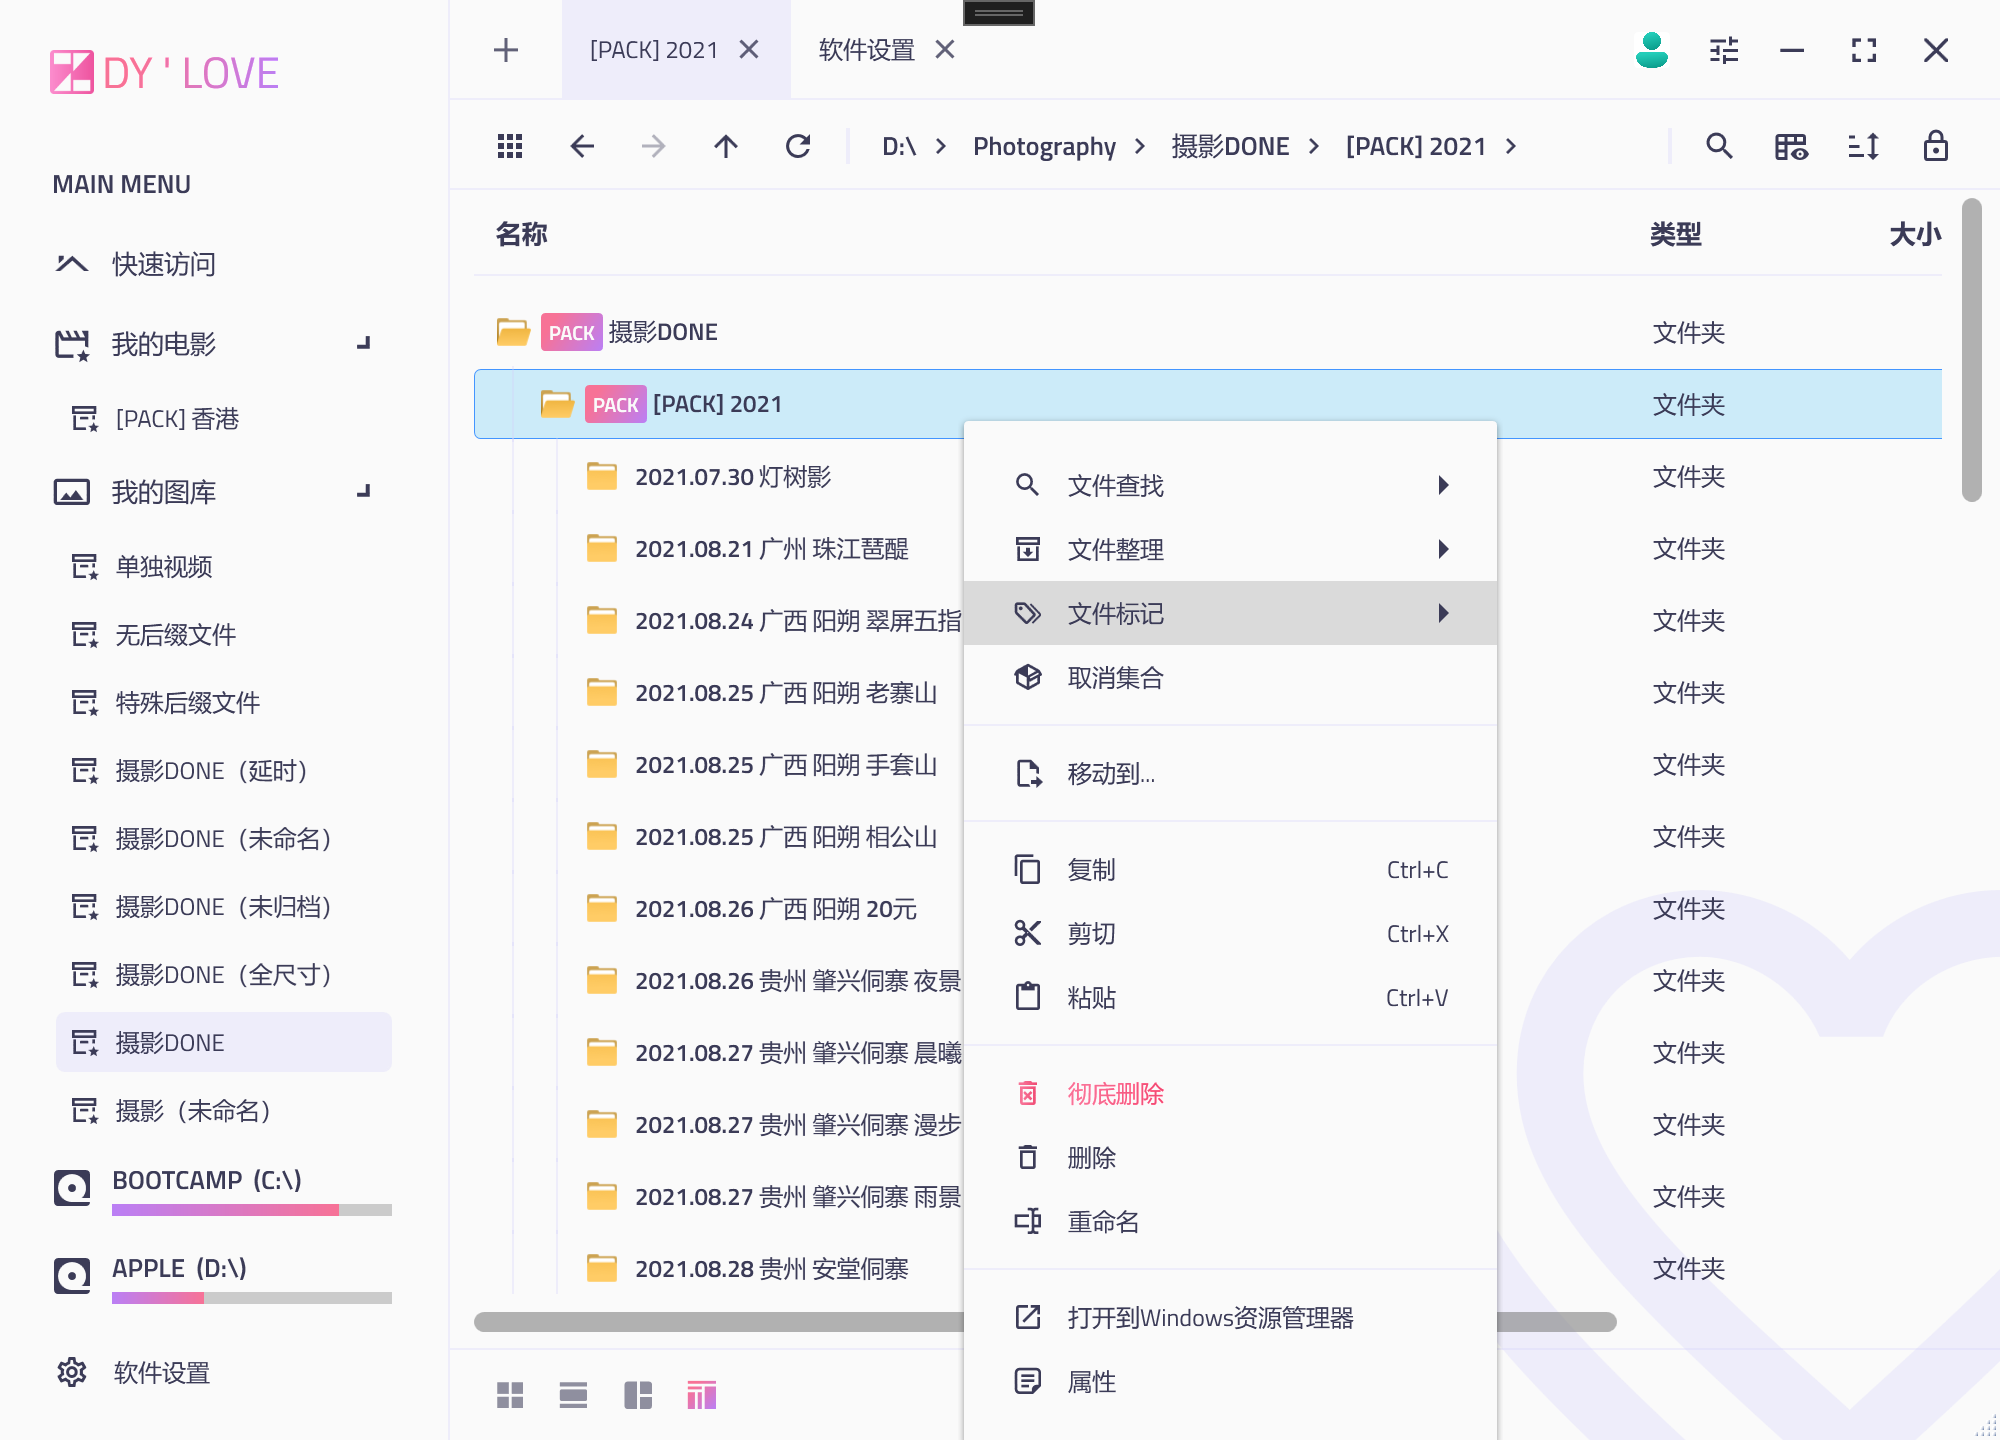The image size is (2000, 1440).
Task: Open the tune sliders icon in title bar
Action: point(1724,50)
